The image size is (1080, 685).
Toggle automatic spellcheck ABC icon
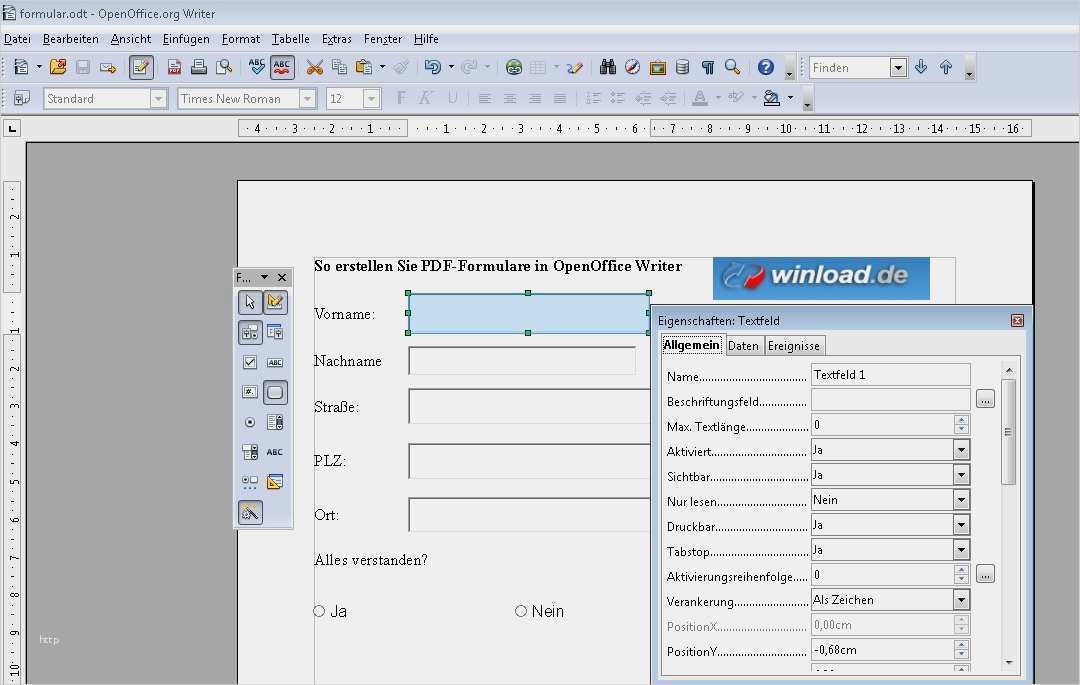[282, 67]
